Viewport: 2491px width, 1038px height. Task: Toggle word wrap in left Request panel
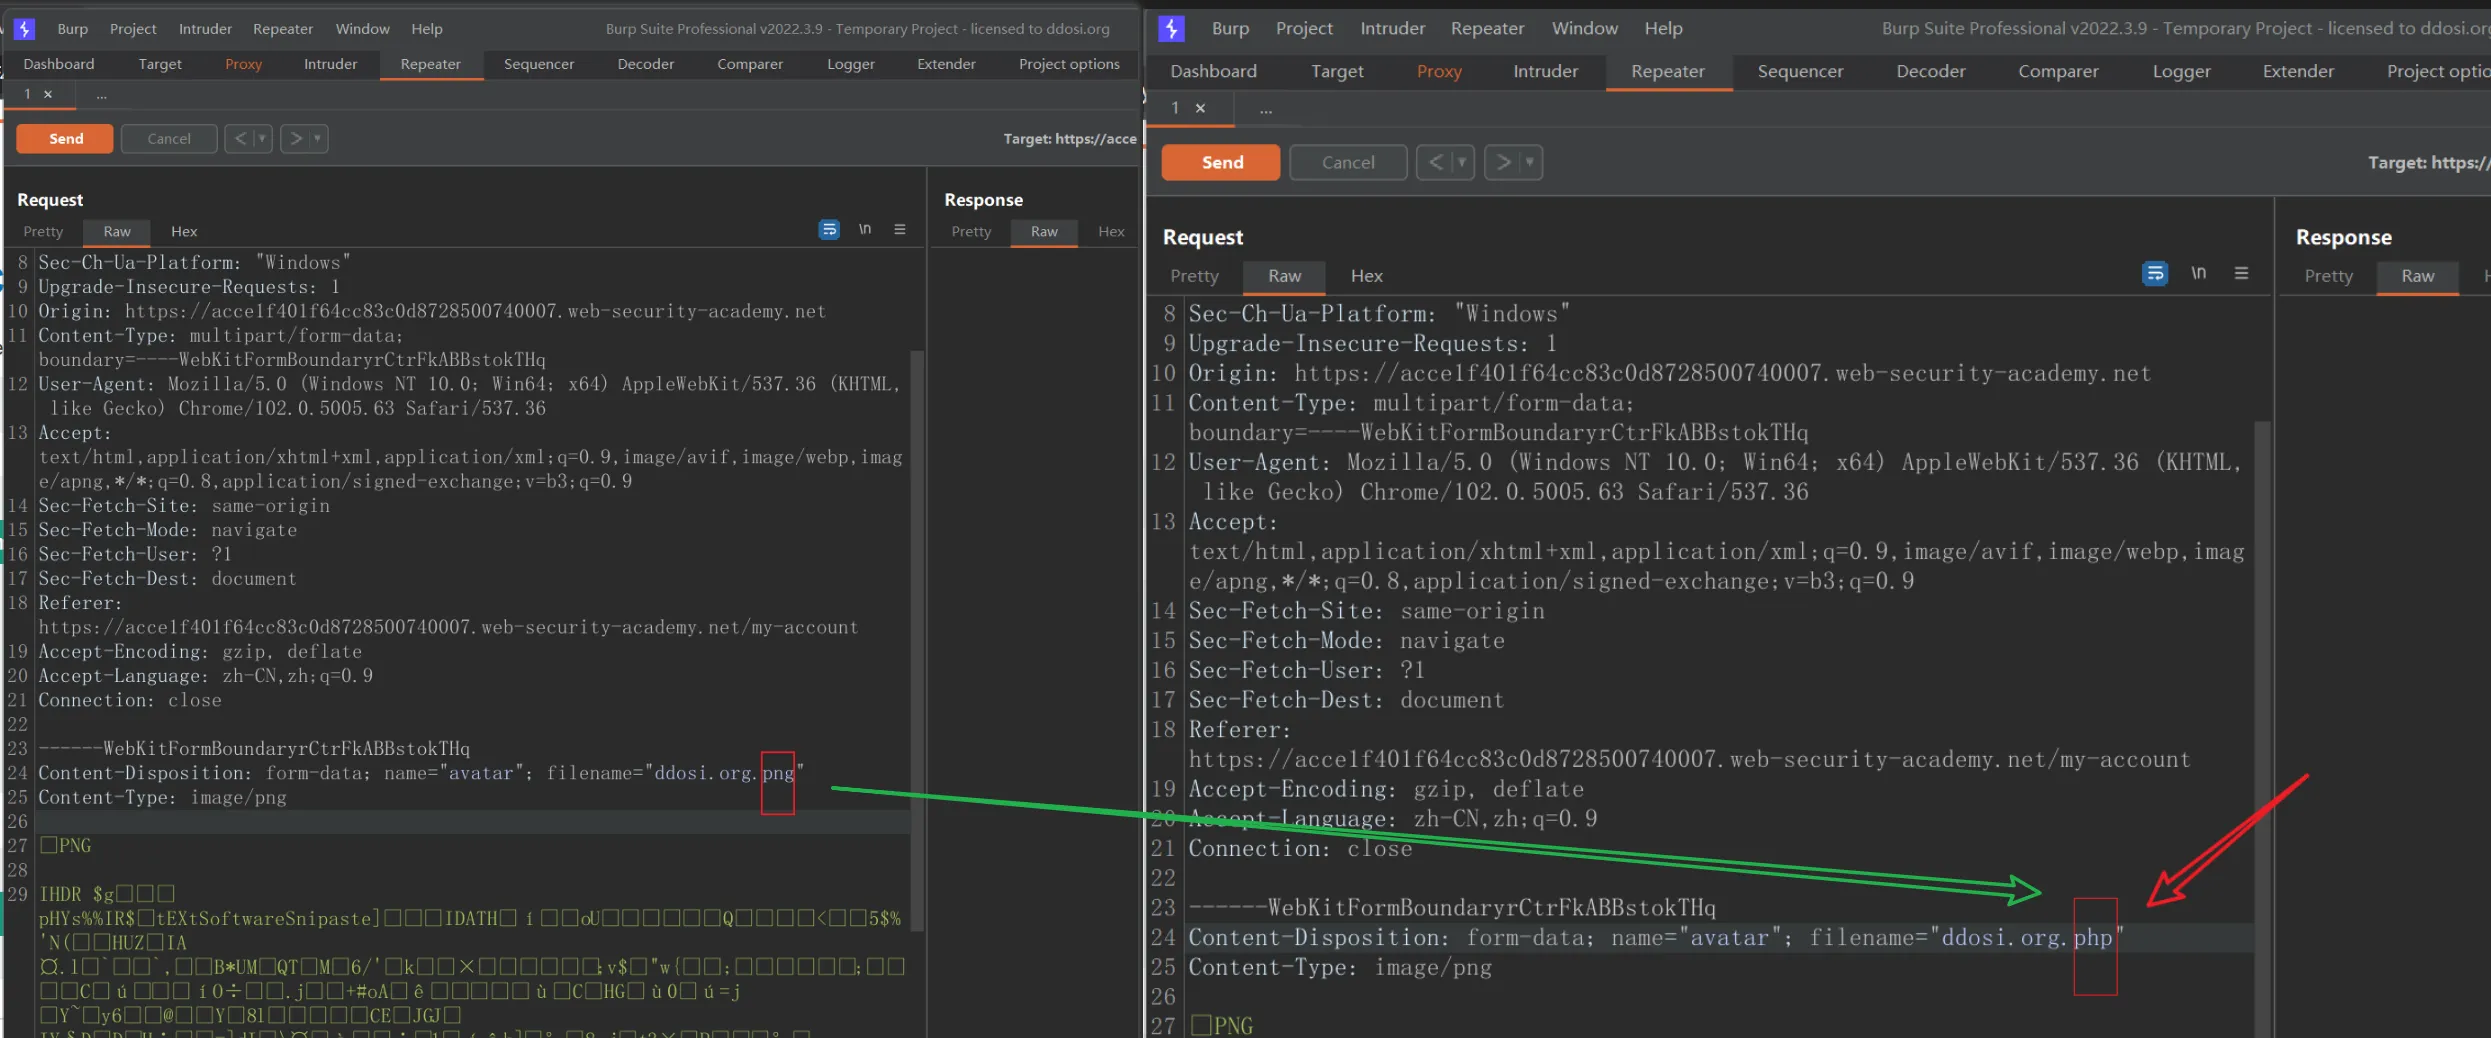click(x=829, y=230)
